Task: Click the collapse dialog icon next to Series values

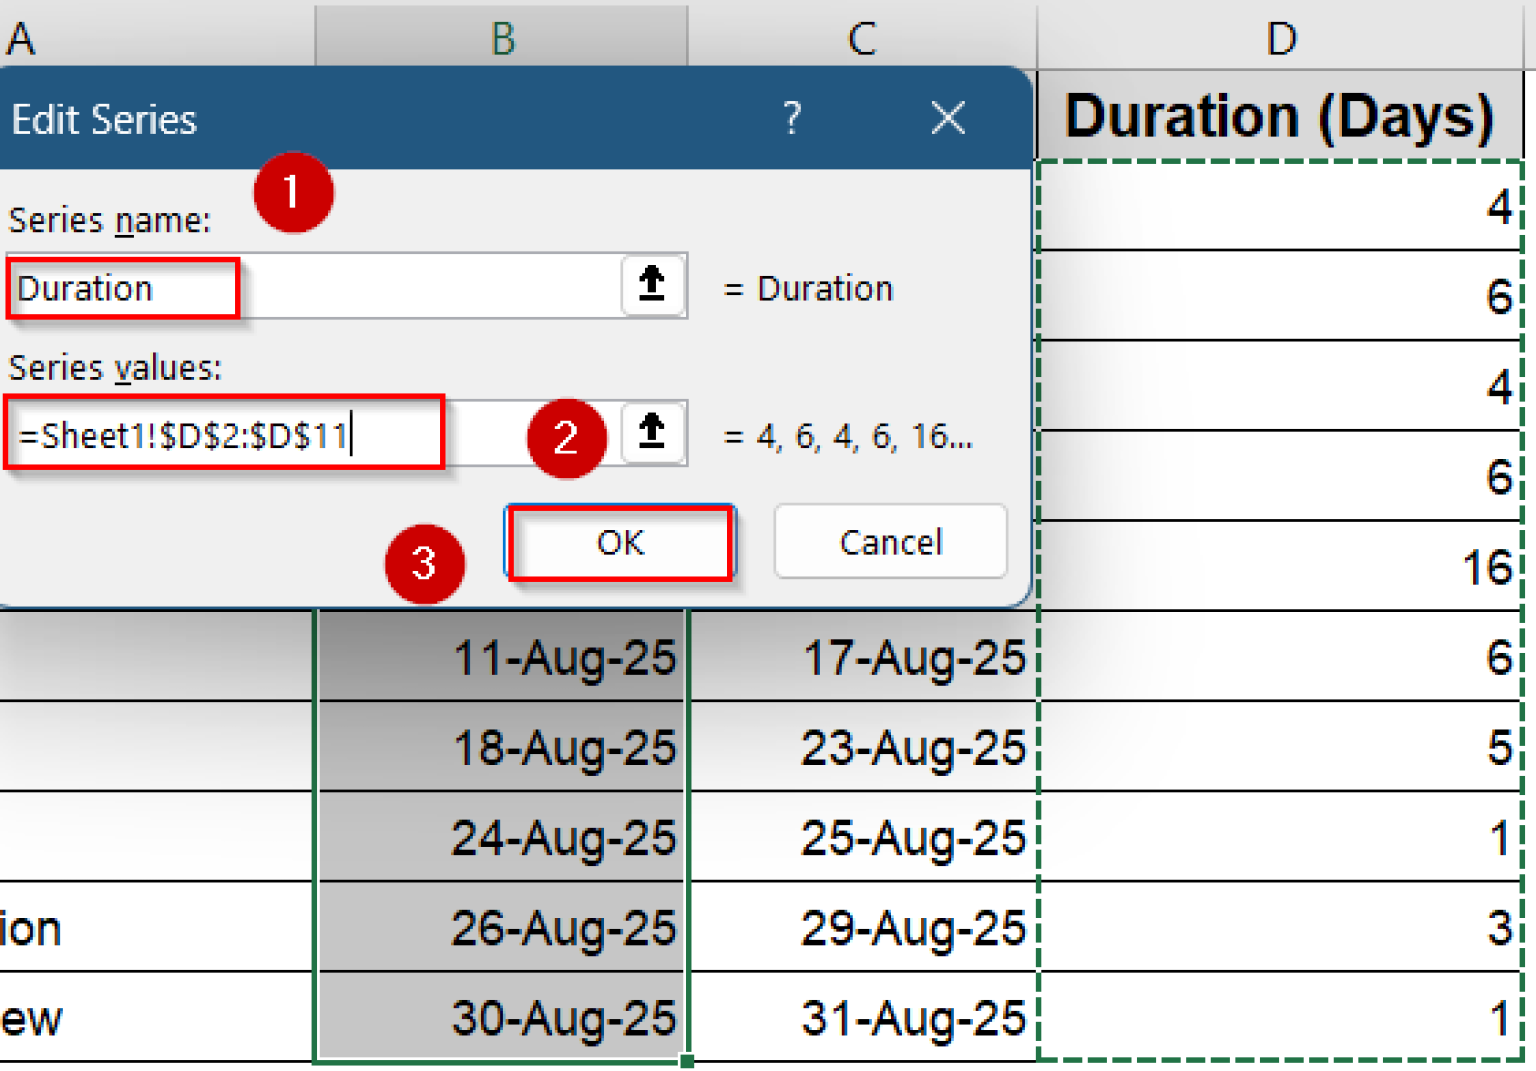Action: click(x=651, y=434)
